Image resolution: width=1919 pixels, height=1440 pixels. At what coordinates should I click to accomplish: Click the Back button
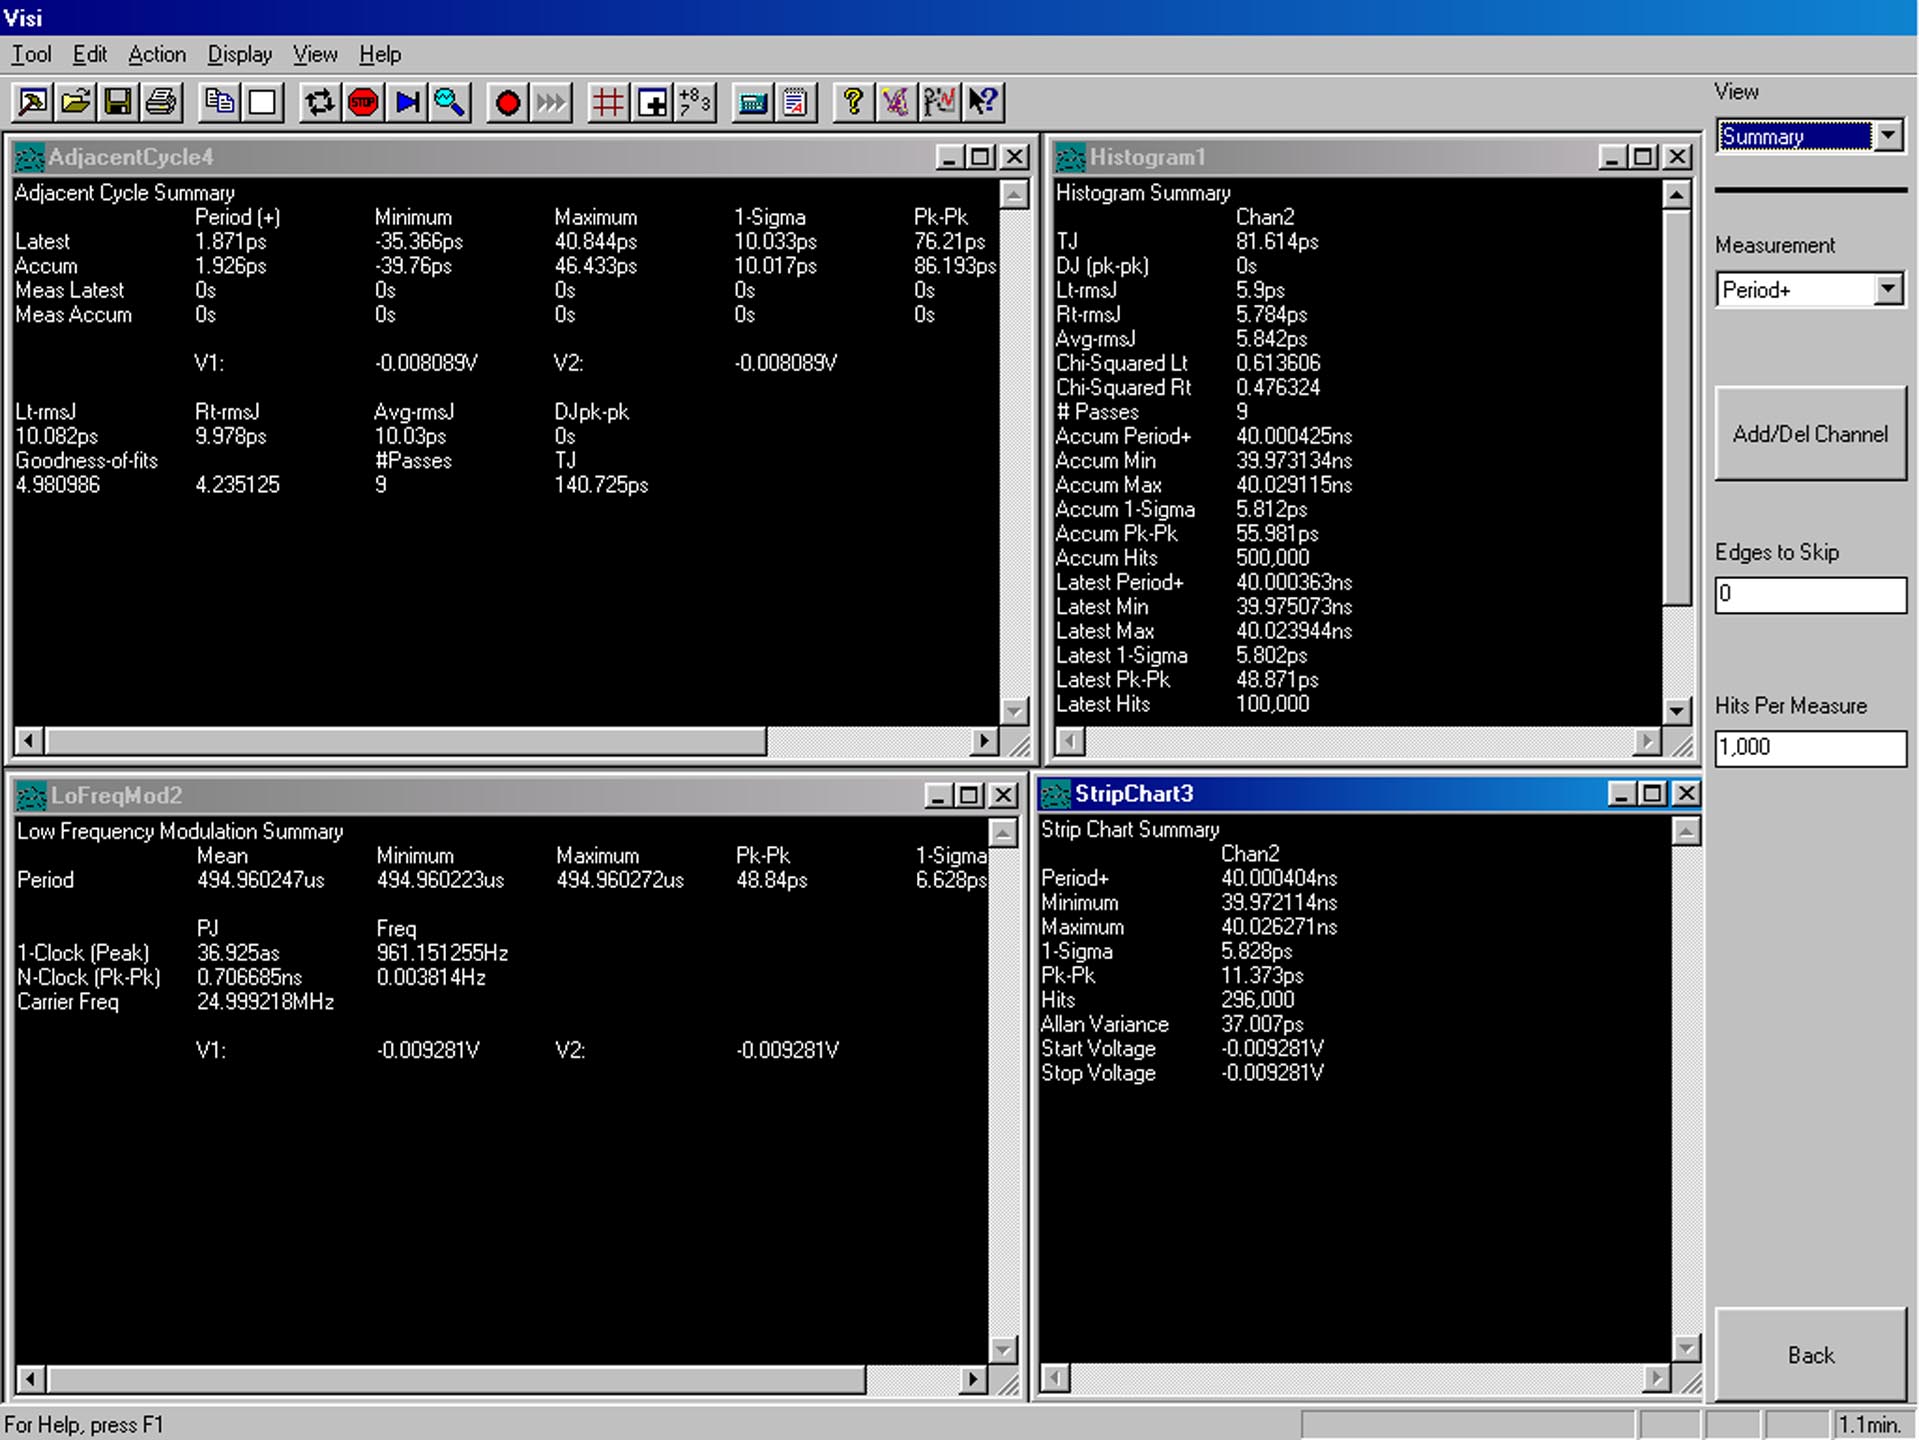1810,1355
